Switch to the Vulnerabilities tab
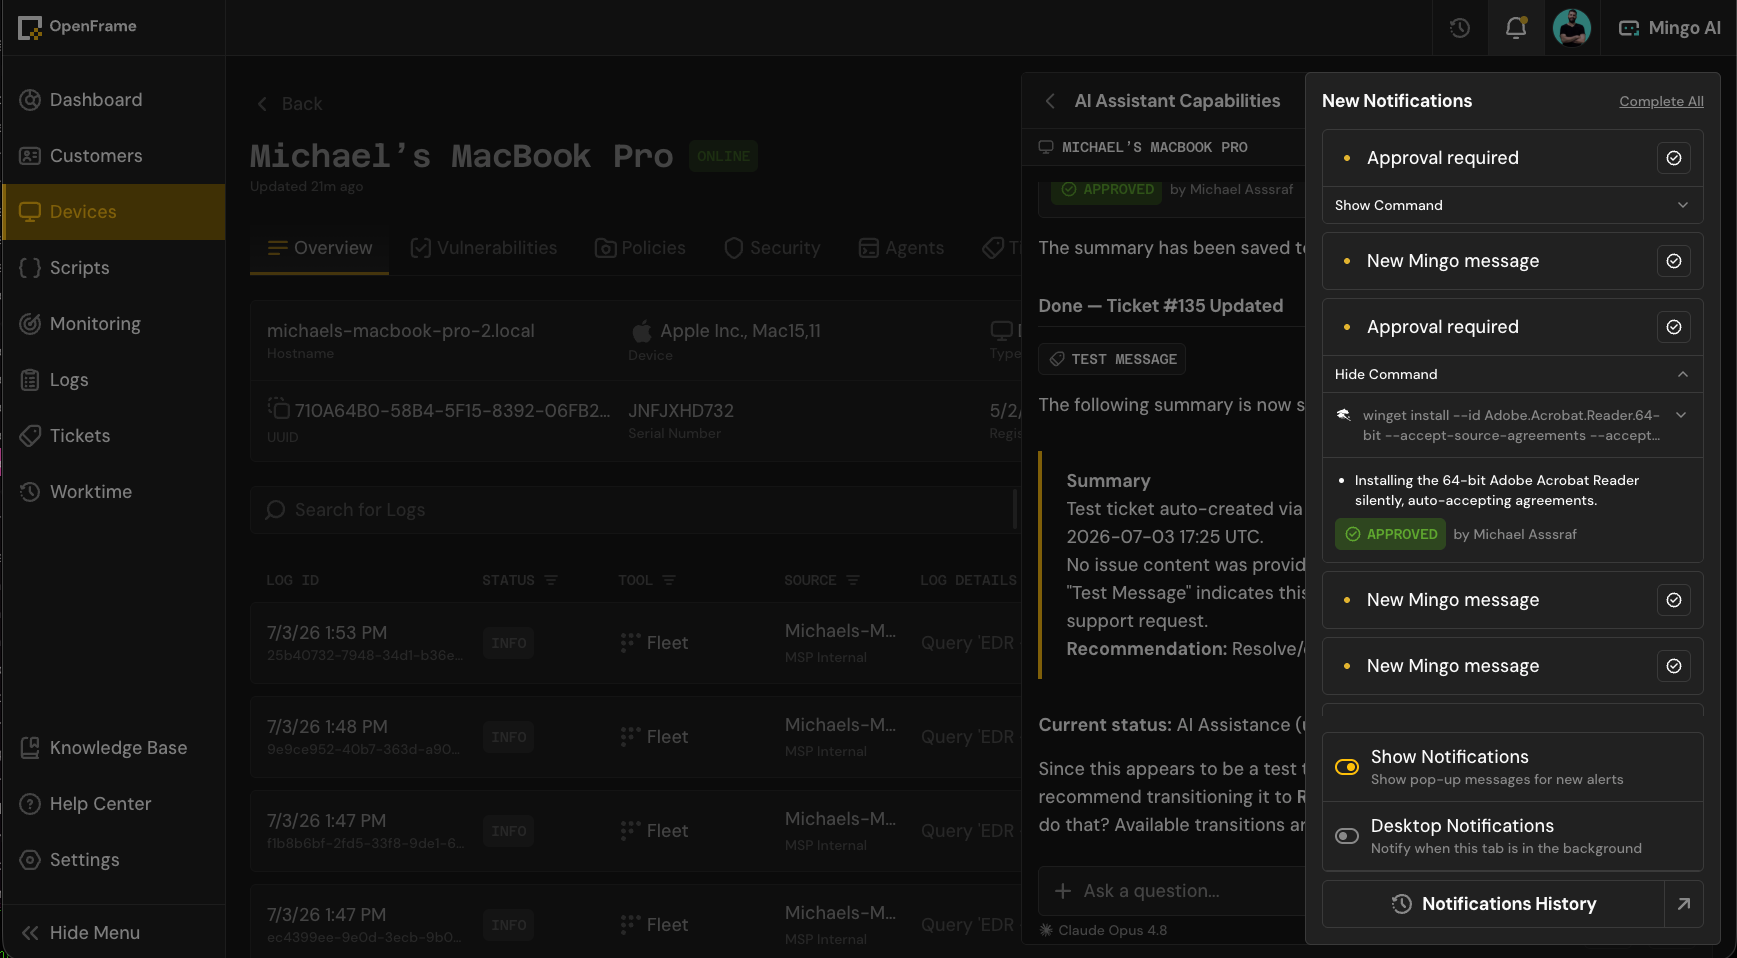1737x958 pixels. [484, 248]
